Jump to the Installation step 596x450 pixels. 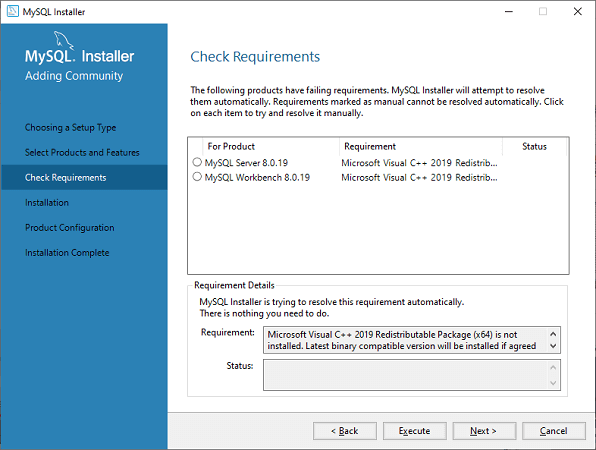pos(47,203)
